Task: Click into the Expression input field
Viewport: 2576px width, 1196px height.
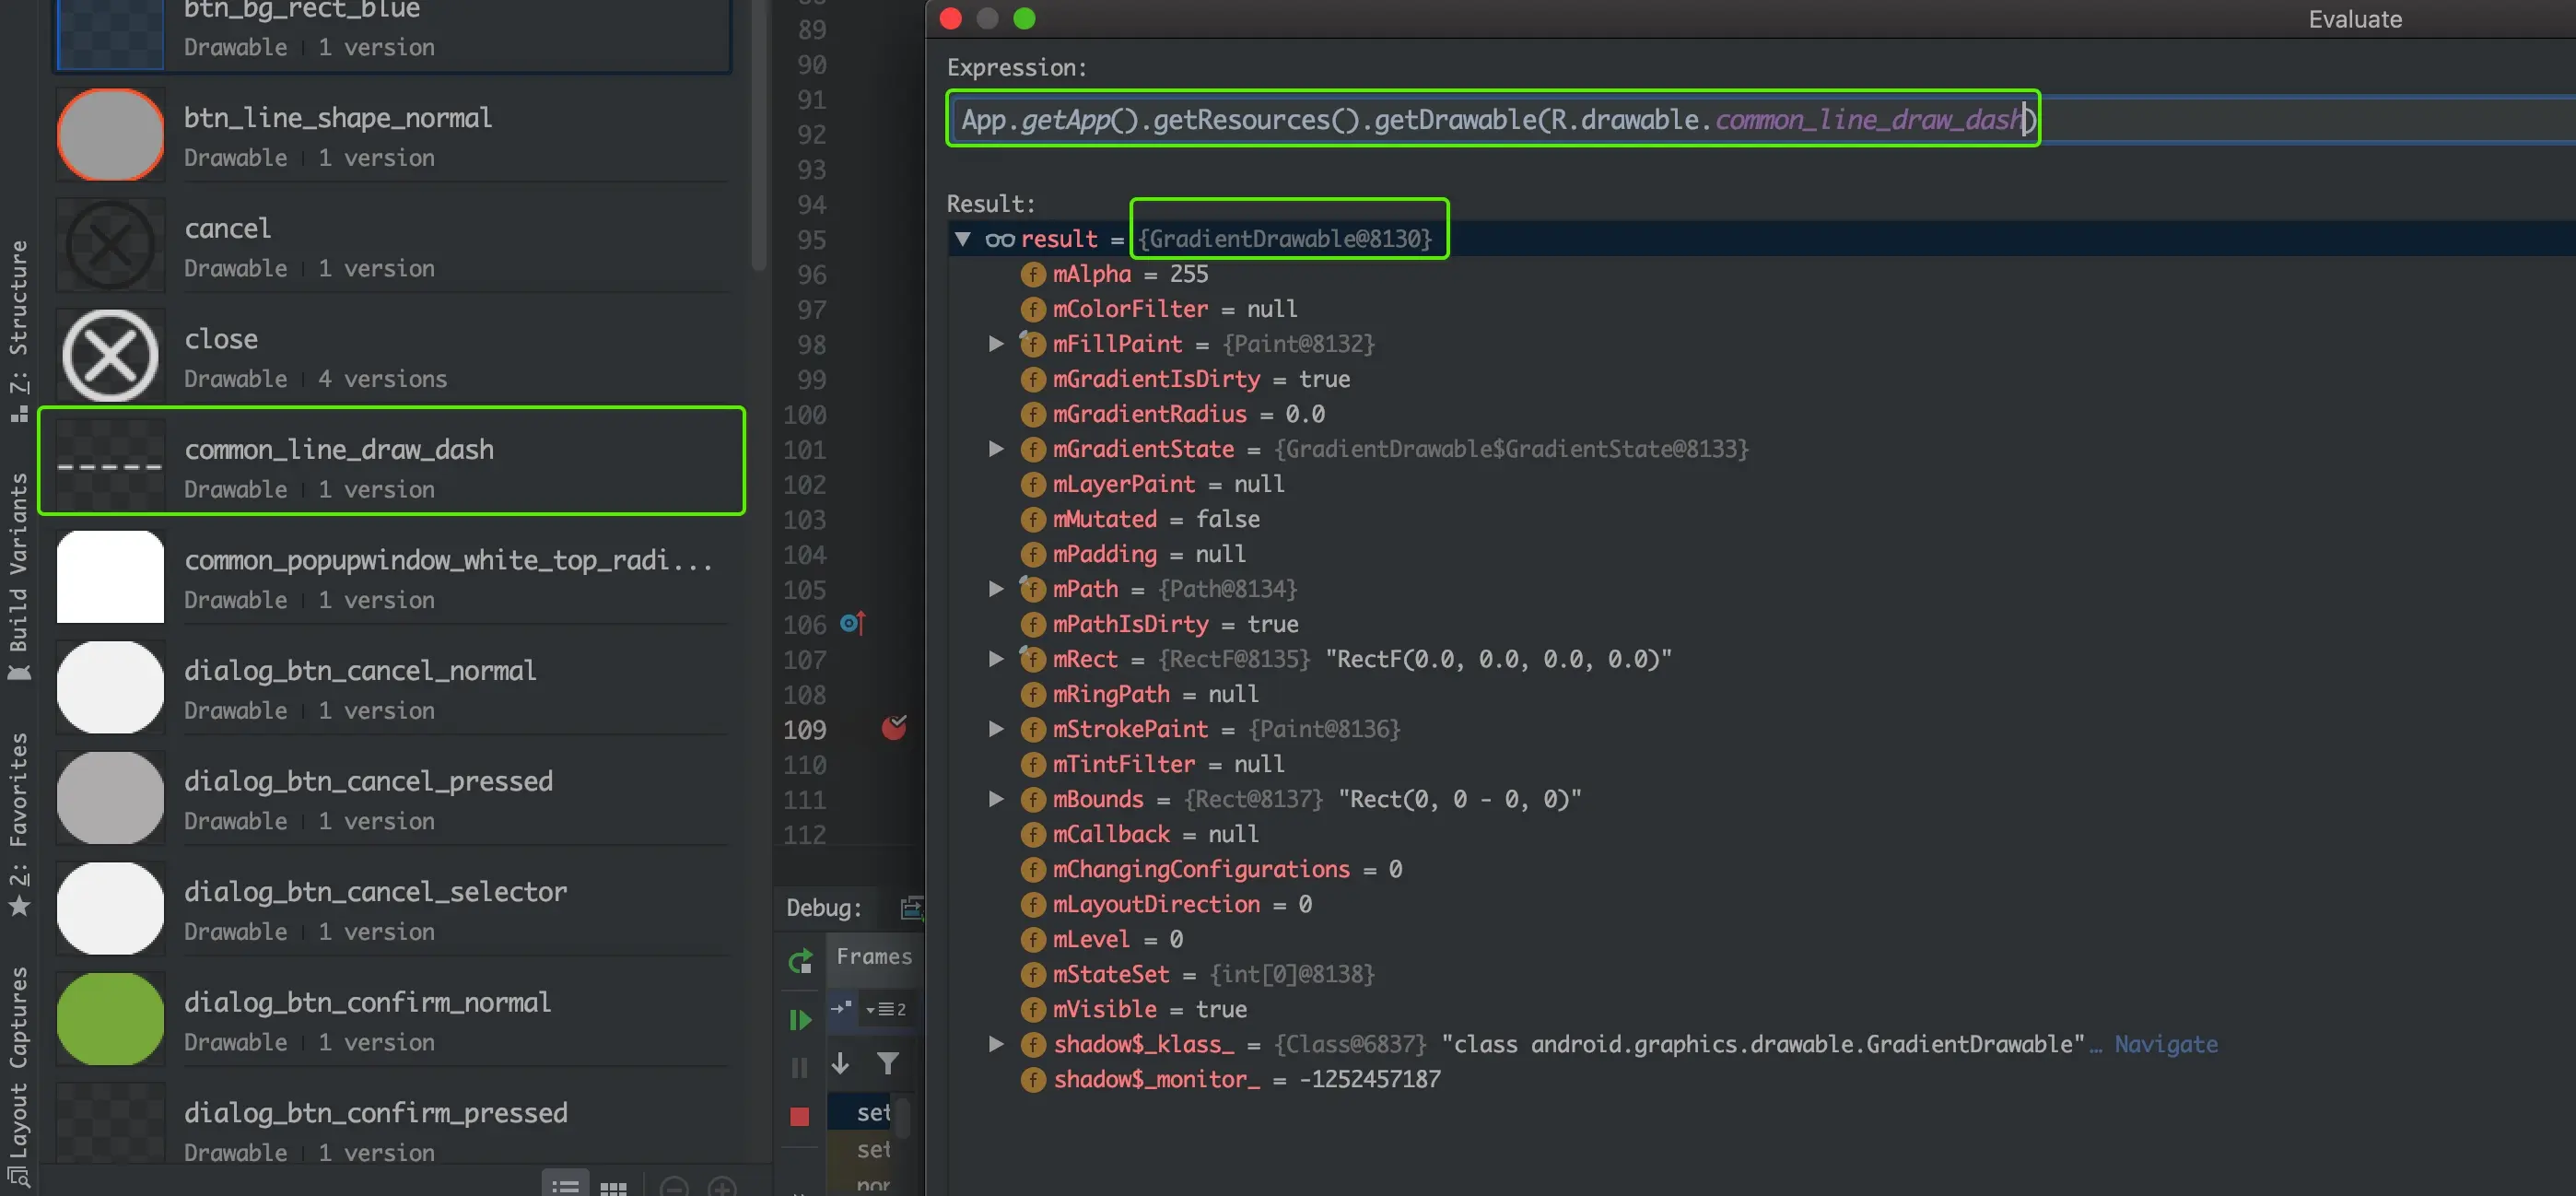Action: (1490, 119)
